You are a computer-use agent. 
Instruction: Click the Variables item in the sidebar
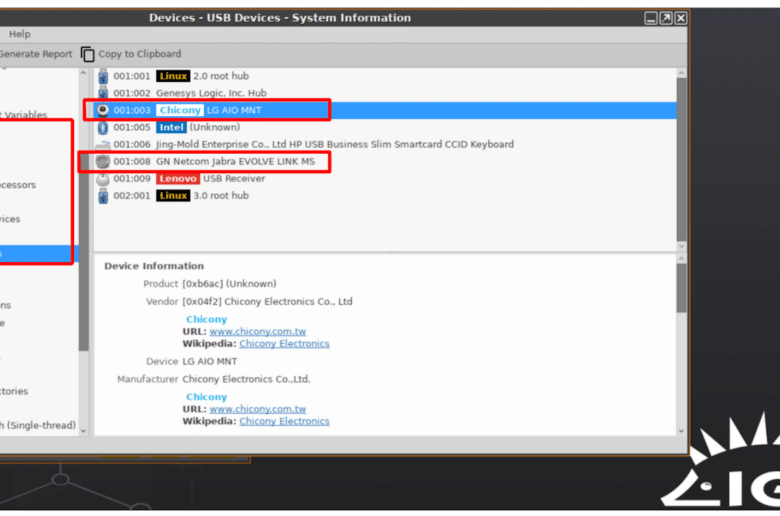[x=24, y=115]
